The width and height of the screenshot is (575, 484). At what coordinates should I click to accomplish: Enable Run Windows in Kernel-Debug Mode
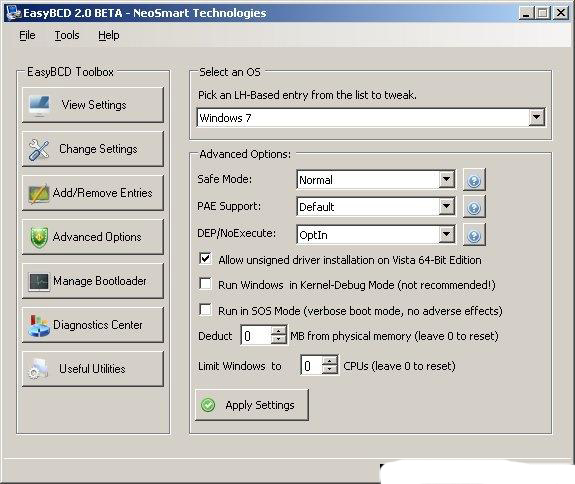pos(205,284)
